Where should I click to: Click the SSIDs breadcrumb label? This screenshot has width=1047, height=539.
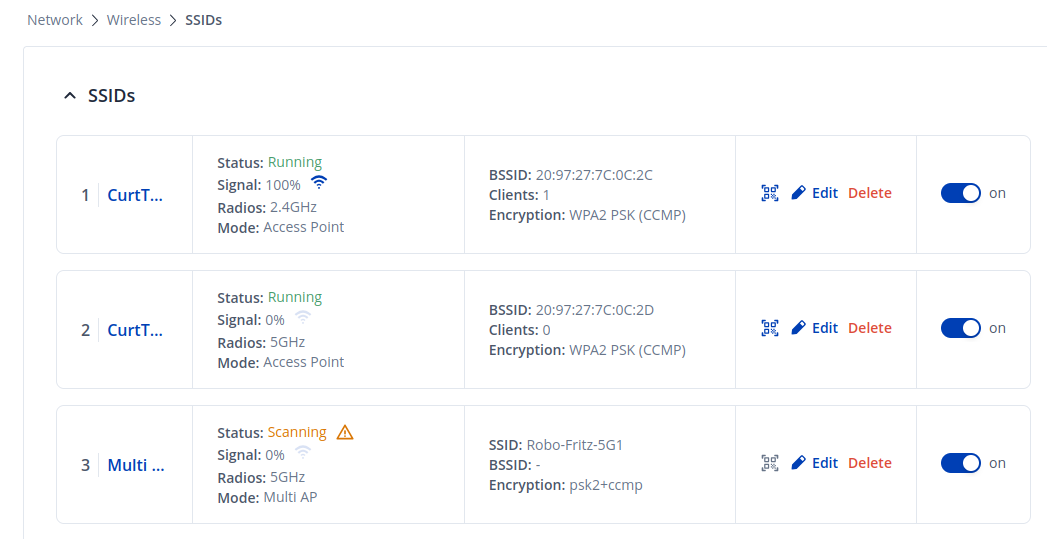tap(203, 20)
